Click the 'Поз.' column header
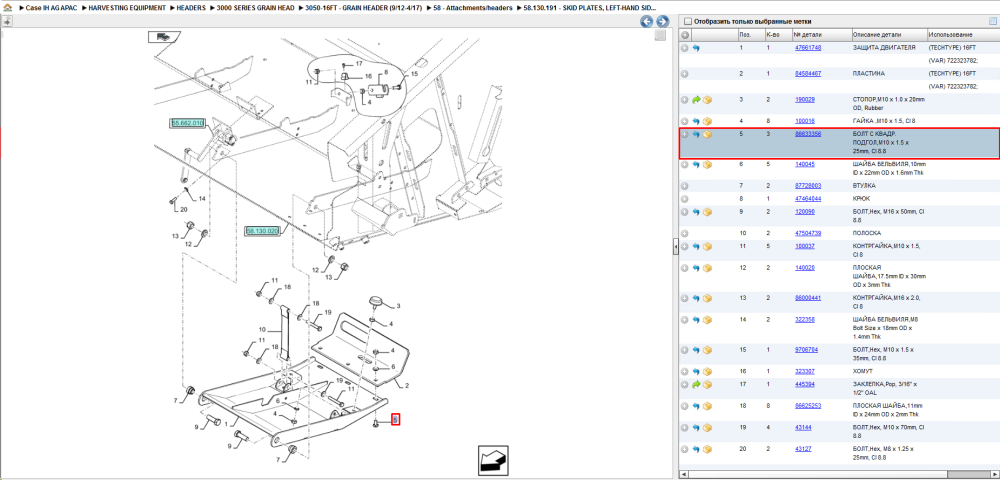The width and height of the screenshot is (1000, 480). (x=750, y=34)
